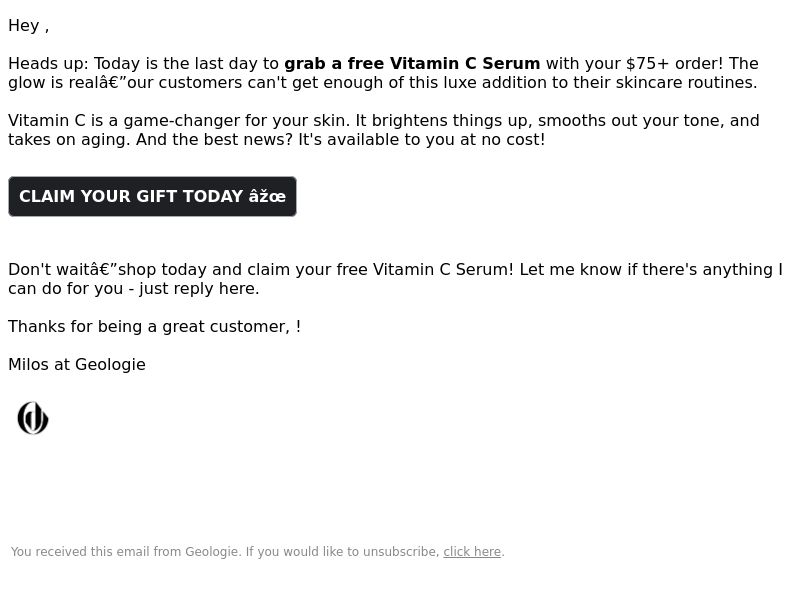The height and width of the screenshot is (600, 800).
Task: Click the Claim Your Gift Today button
Action: pos(152,196)
